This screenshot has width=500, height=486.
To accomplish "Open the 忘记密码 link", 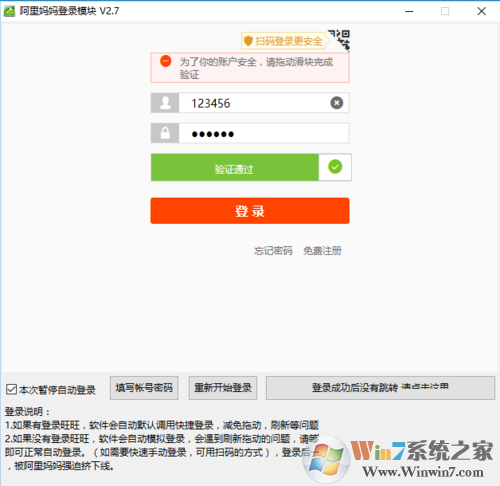I will coord(273,251).
